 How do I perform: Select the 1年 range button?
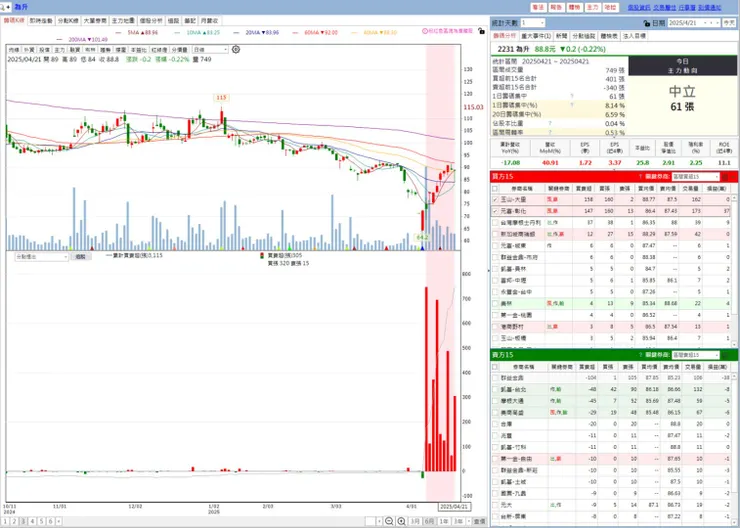point(444,521)
